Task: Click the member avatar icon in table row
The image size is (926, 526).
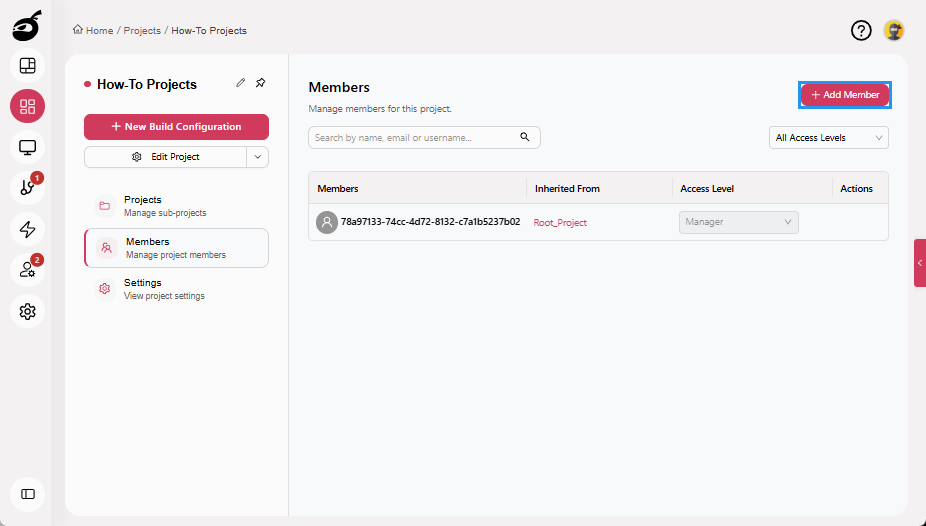Action: coord(327,223)
